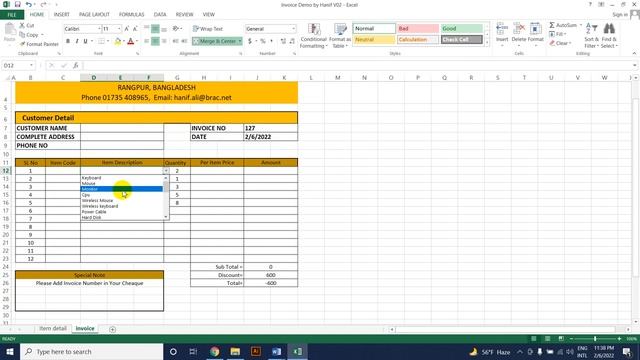Increase the cell indent
The image size is (640, 360).
point(184,41)
